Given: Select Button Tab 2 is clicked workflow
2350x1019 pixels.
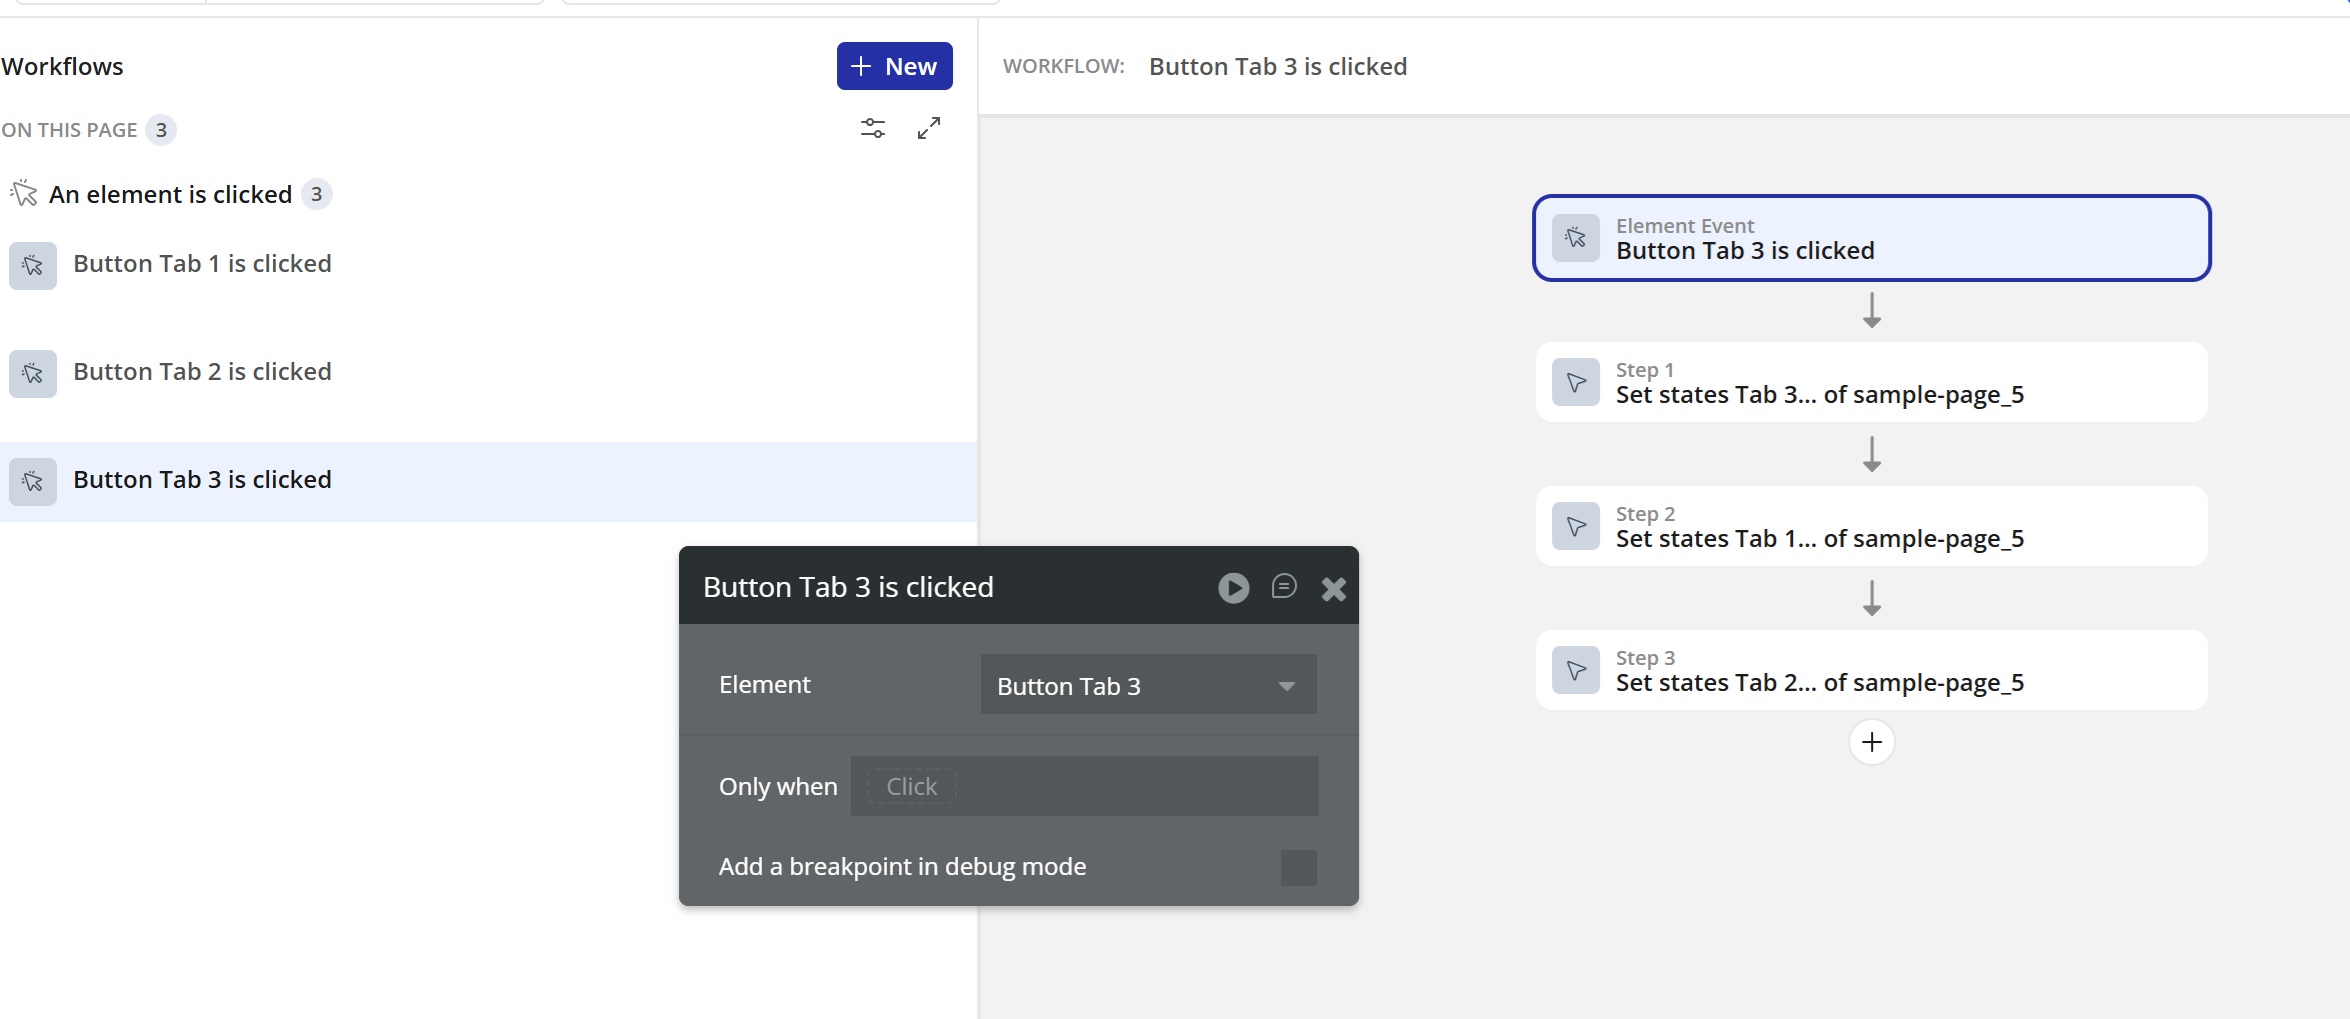Looking at the screenshot, I should (488, 372).
